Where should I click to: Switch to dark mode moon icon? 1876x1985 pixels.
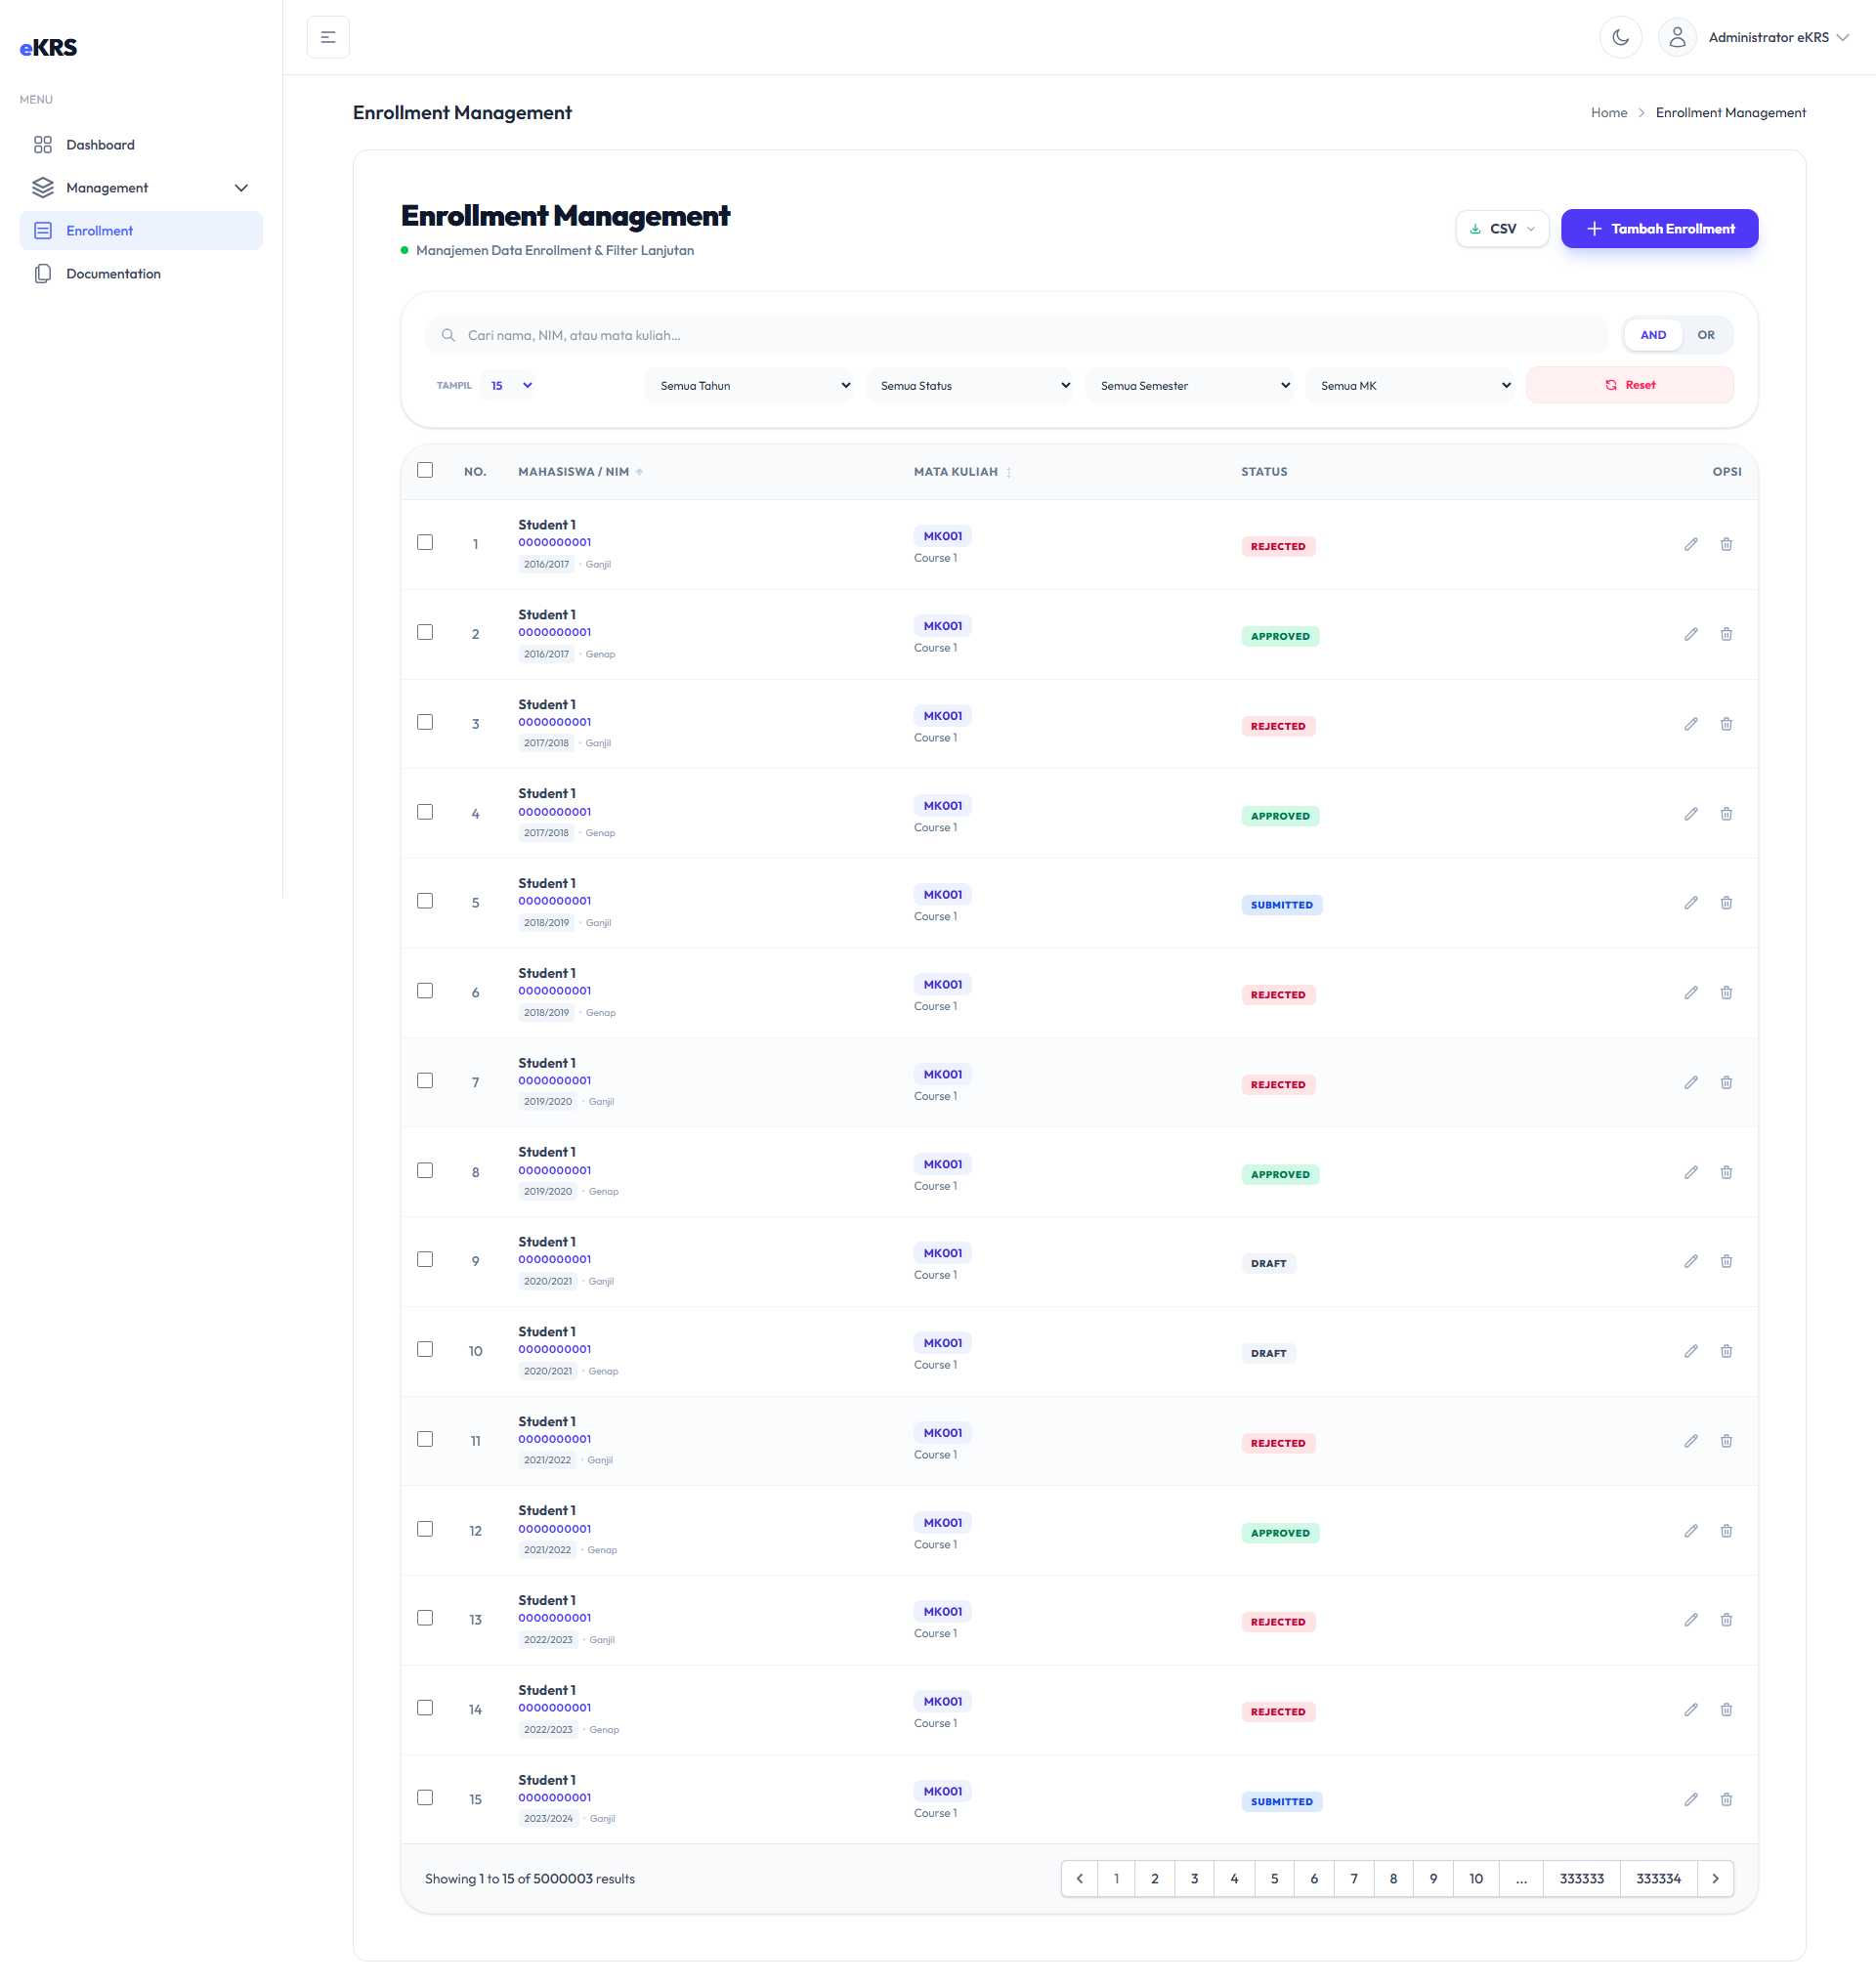coord(1620,37)
